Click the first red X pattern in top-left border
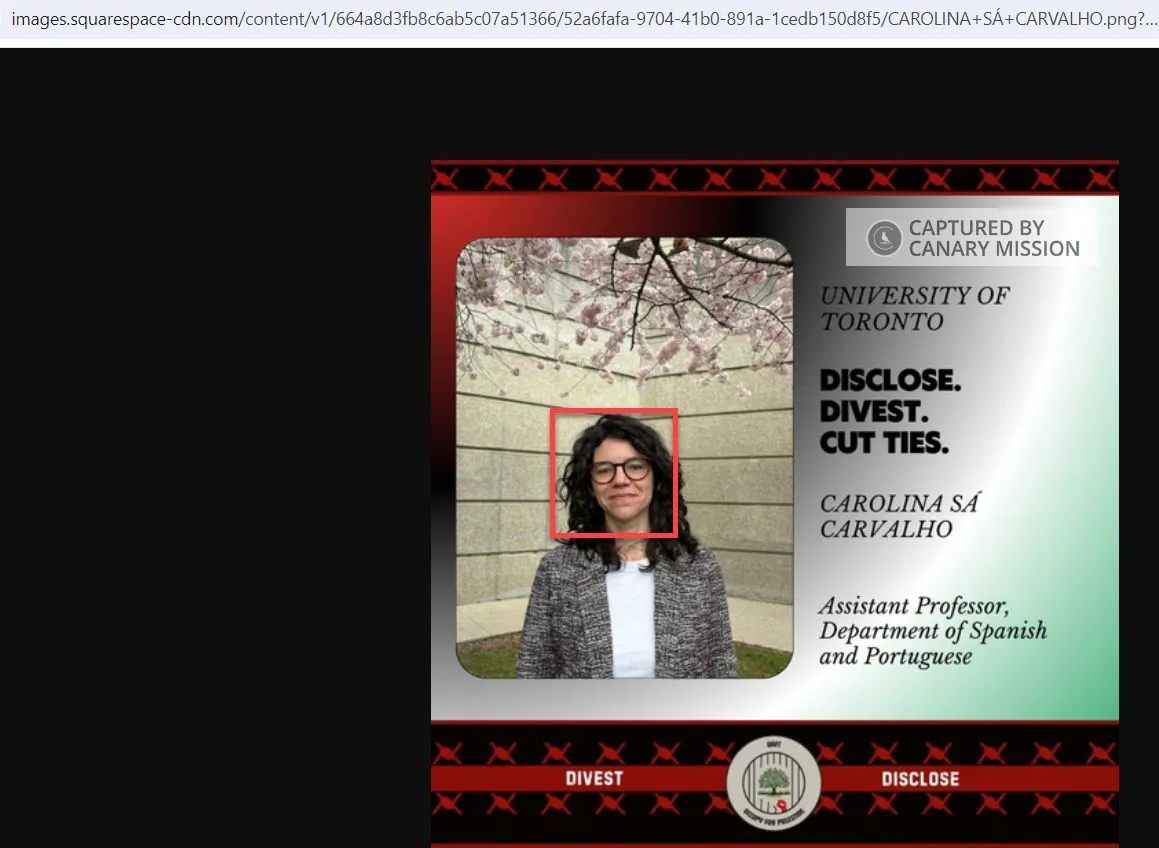 coord(445,178)
